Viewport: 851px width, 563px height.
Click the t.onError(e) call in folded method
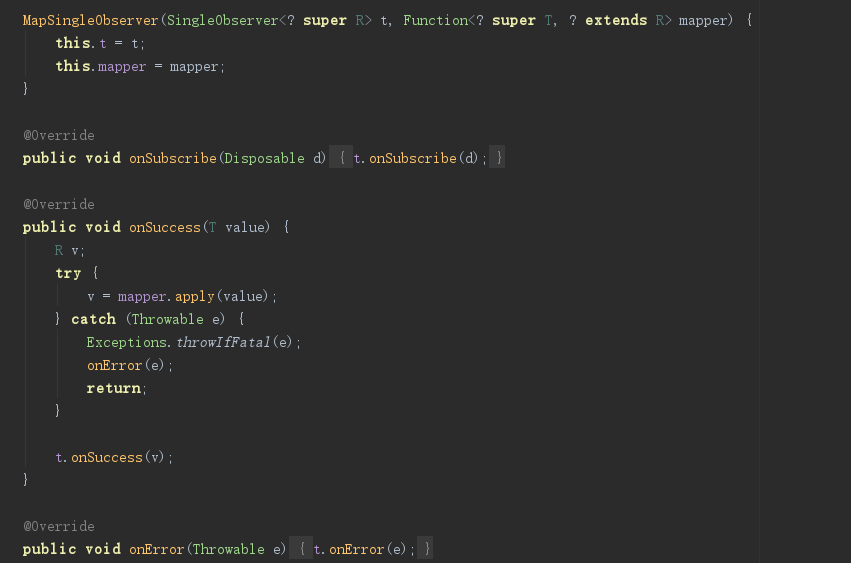360,549
